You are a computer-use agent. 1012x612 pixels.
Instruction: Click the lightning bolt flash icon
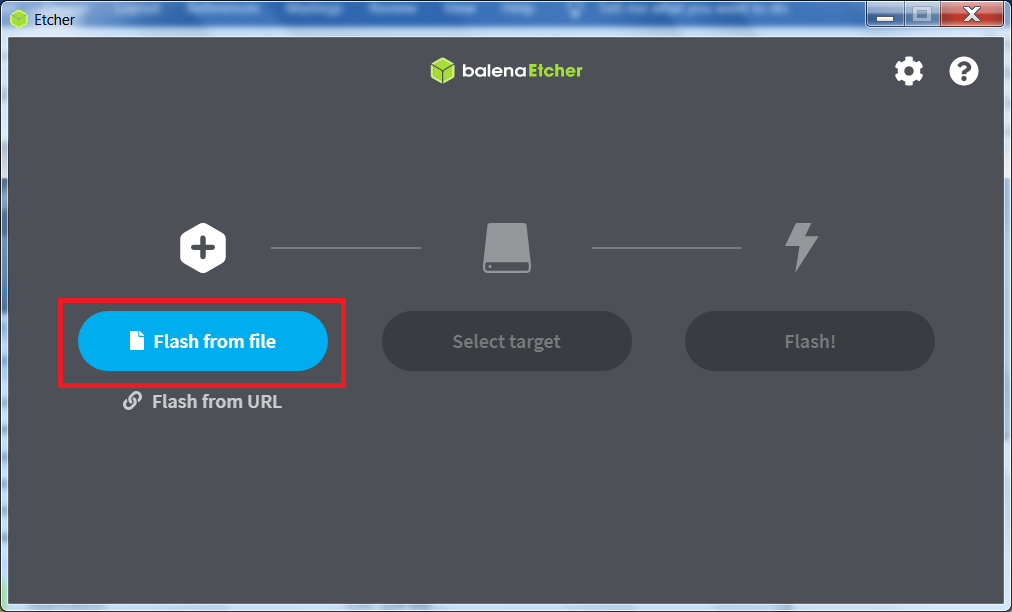point(801,247)
